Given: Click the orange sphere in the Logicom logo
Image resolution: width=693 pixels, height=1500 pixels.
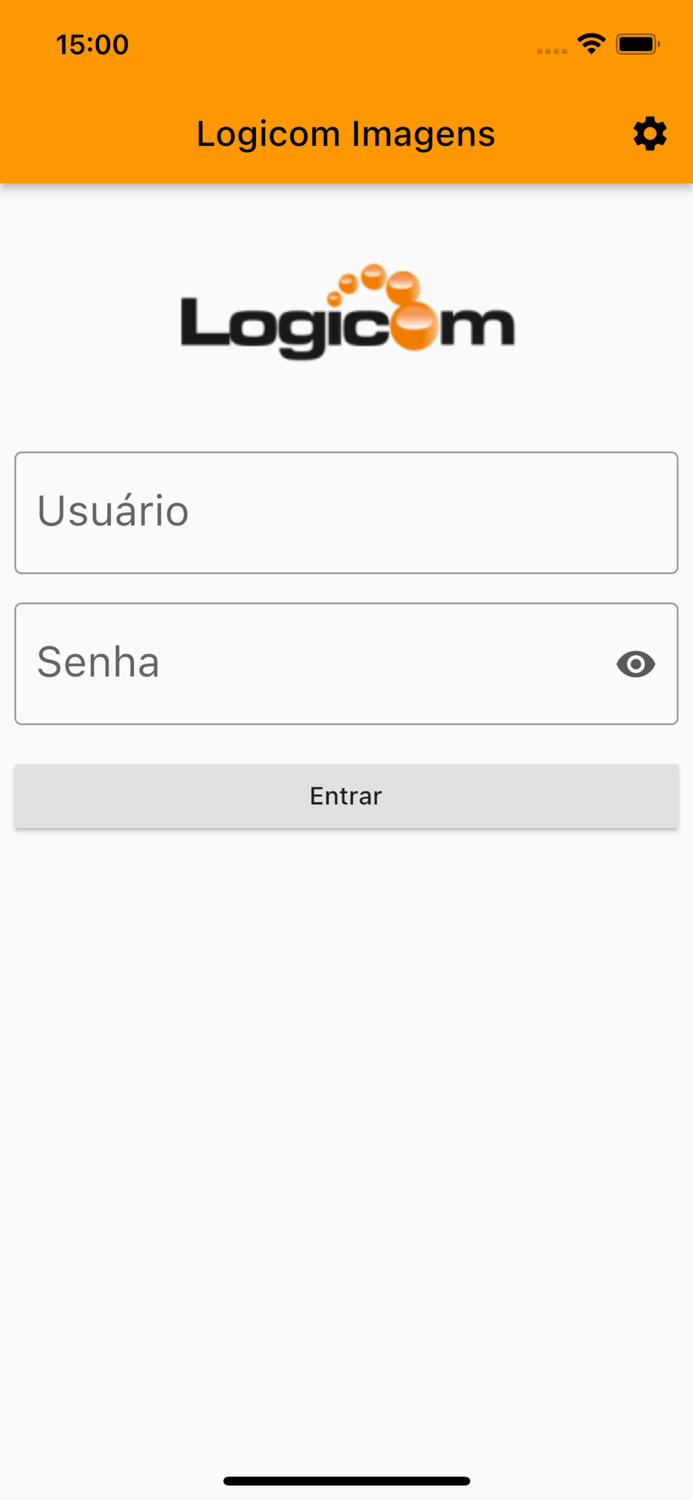Looking at the screenshot, I should tap(412, 322).
